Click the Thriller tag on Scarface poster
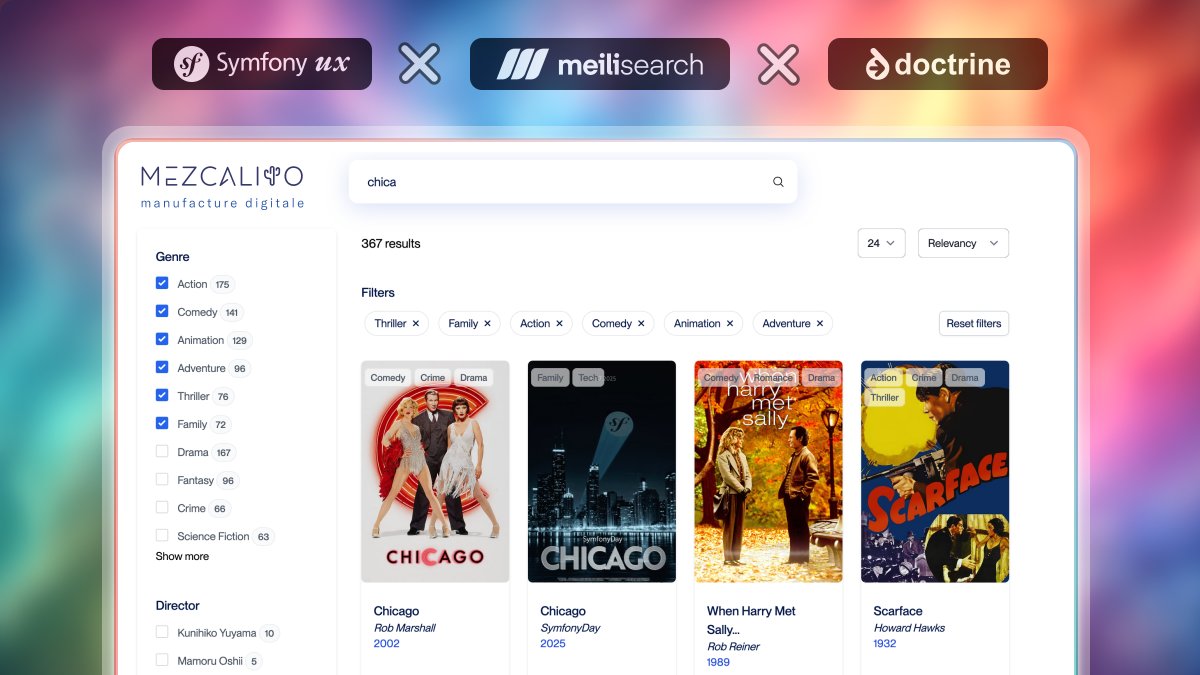1200x675 pixels. click(x=885, y=397)
